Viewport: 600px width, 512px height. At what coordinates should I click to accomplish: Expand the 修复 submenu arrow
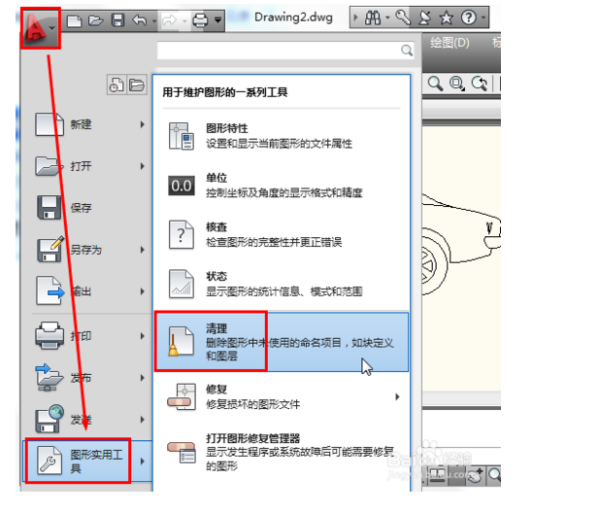click(397, 397)
